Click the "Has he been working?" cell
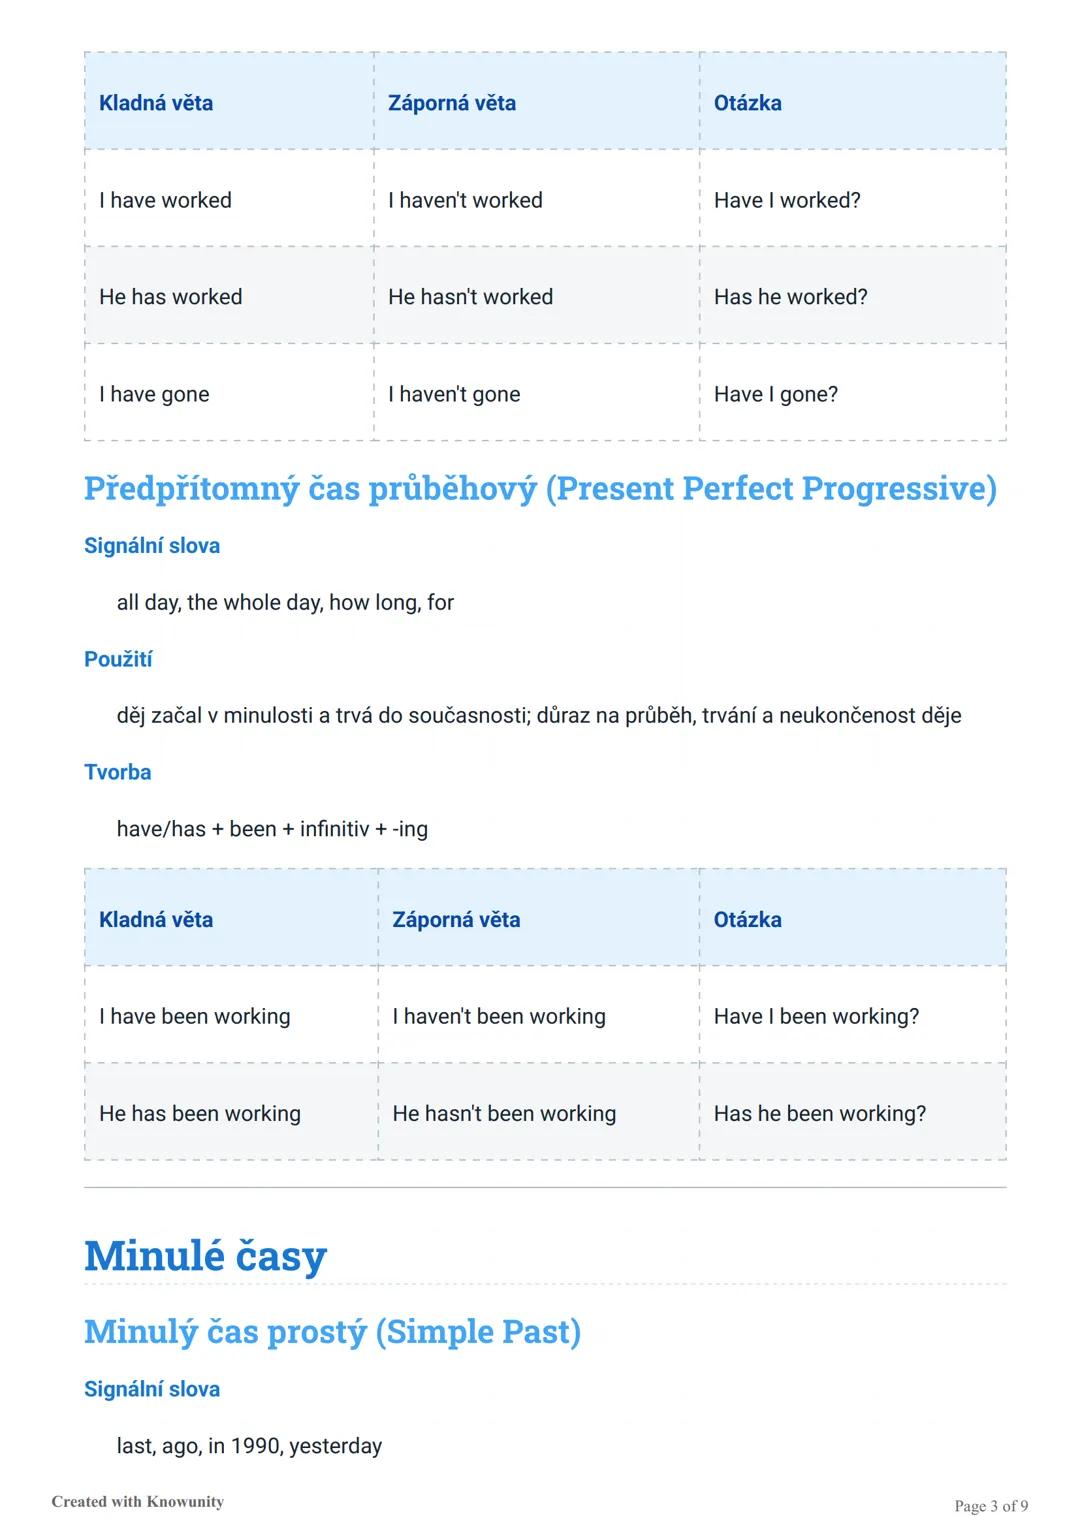 pos(820,1114)
